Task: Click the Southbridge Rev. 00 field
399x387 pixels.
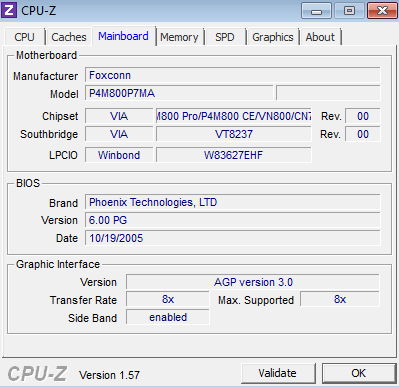Action: click(363, 134)
